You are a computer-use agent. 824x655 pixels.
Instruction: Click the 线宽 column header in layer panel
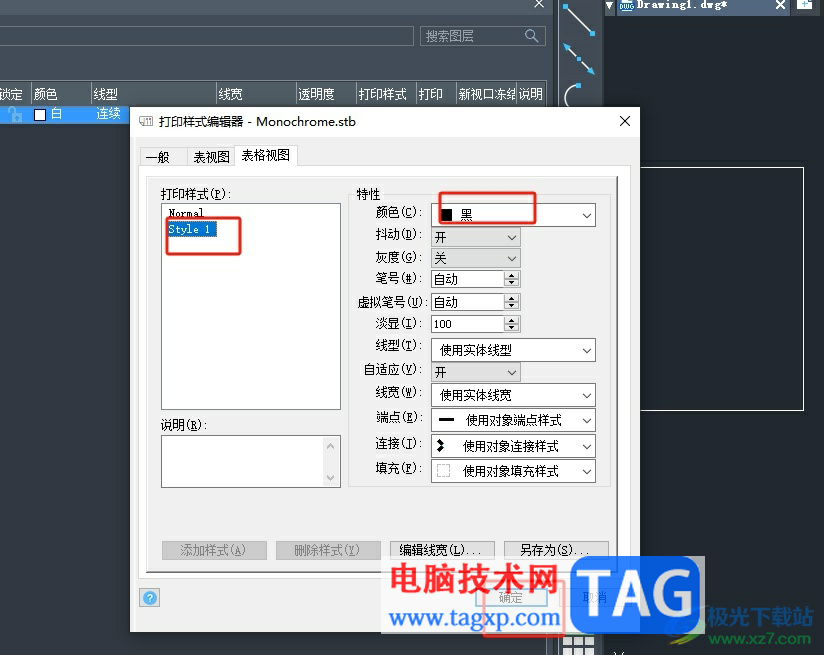[256, 94]
